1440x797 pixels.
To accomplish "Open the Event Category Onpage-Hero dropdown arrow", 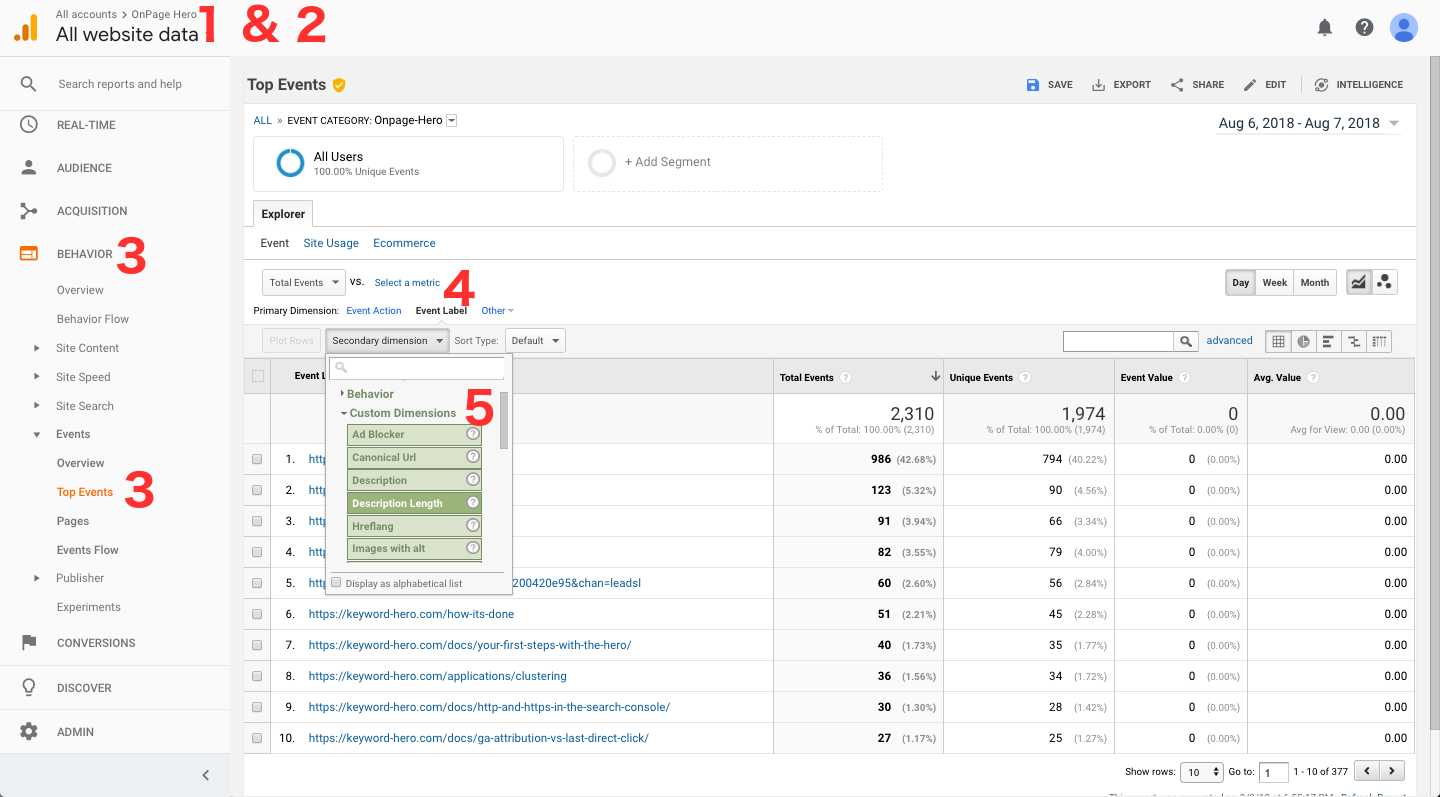I will coord(451,120).
